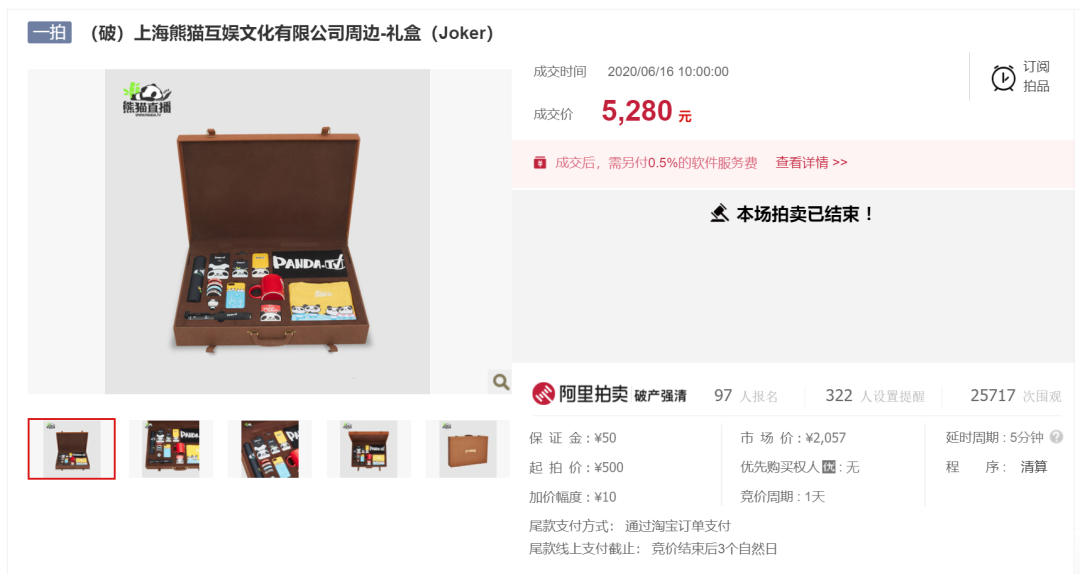The image size is (1080, 574).
Task: Click the question mark beside 延时周期
Action: 1056,437
